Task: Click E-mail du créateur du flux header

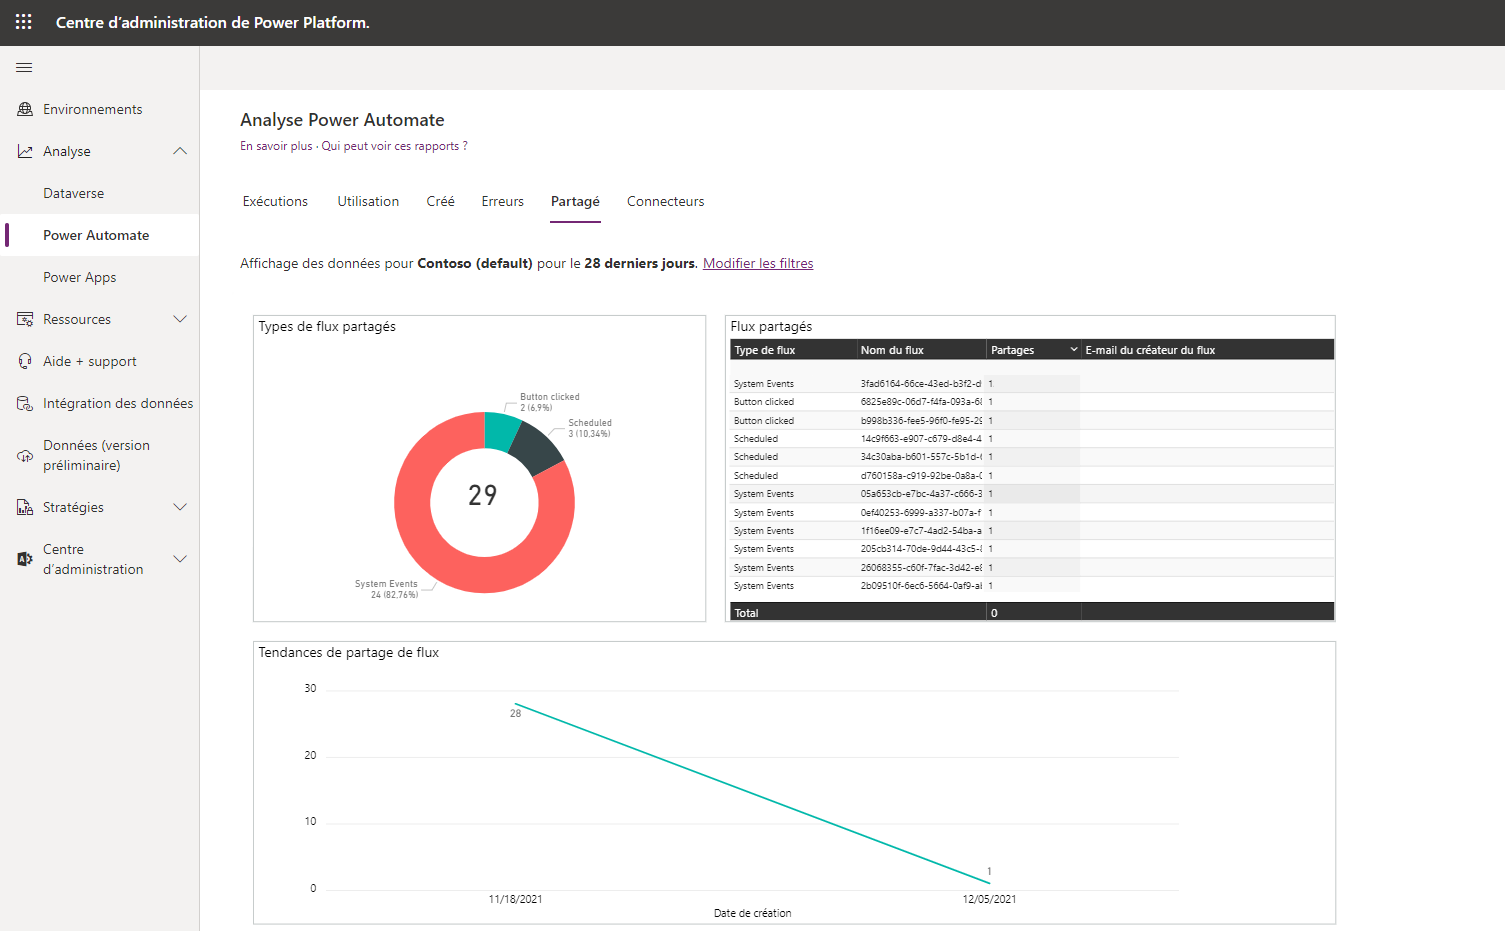Action: click(1150, 350)
